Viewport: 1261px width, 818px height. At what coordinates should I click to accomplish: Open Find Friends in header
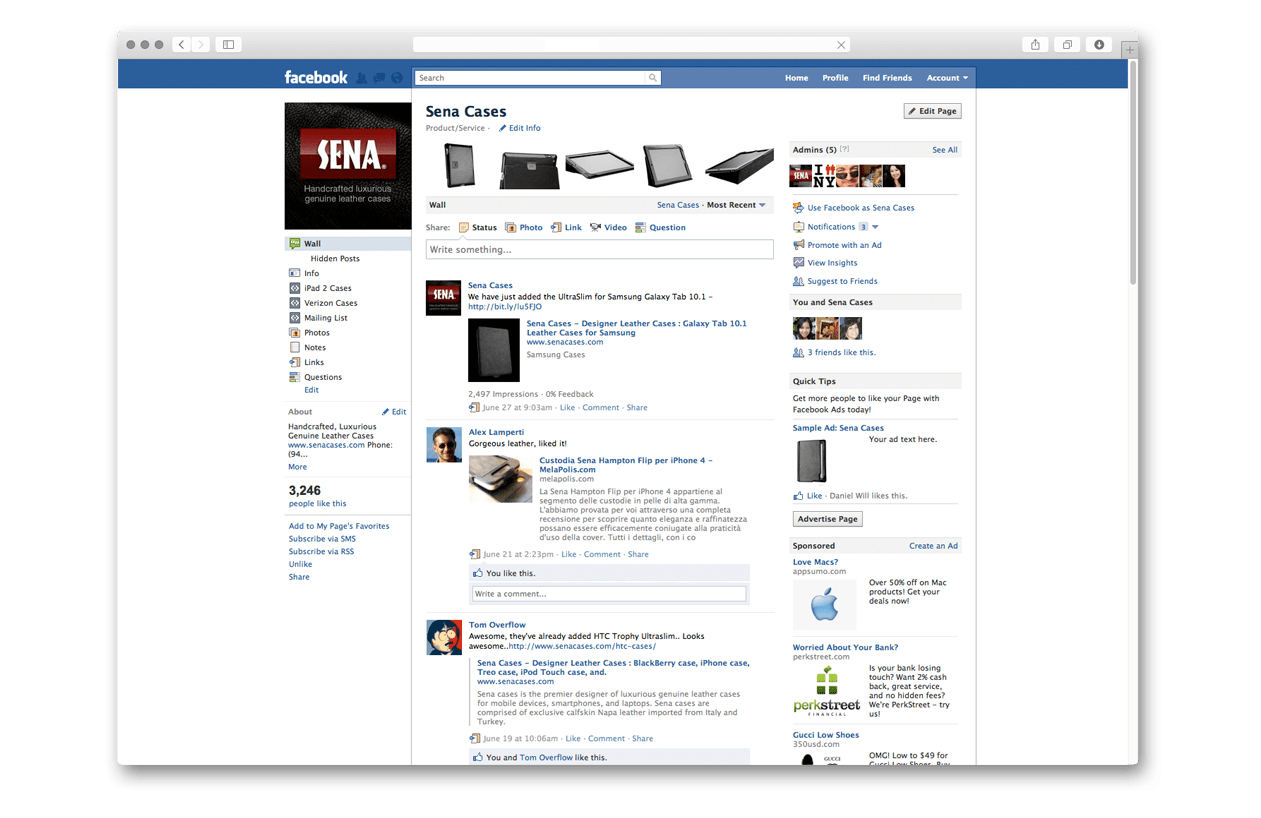[887, 78]
